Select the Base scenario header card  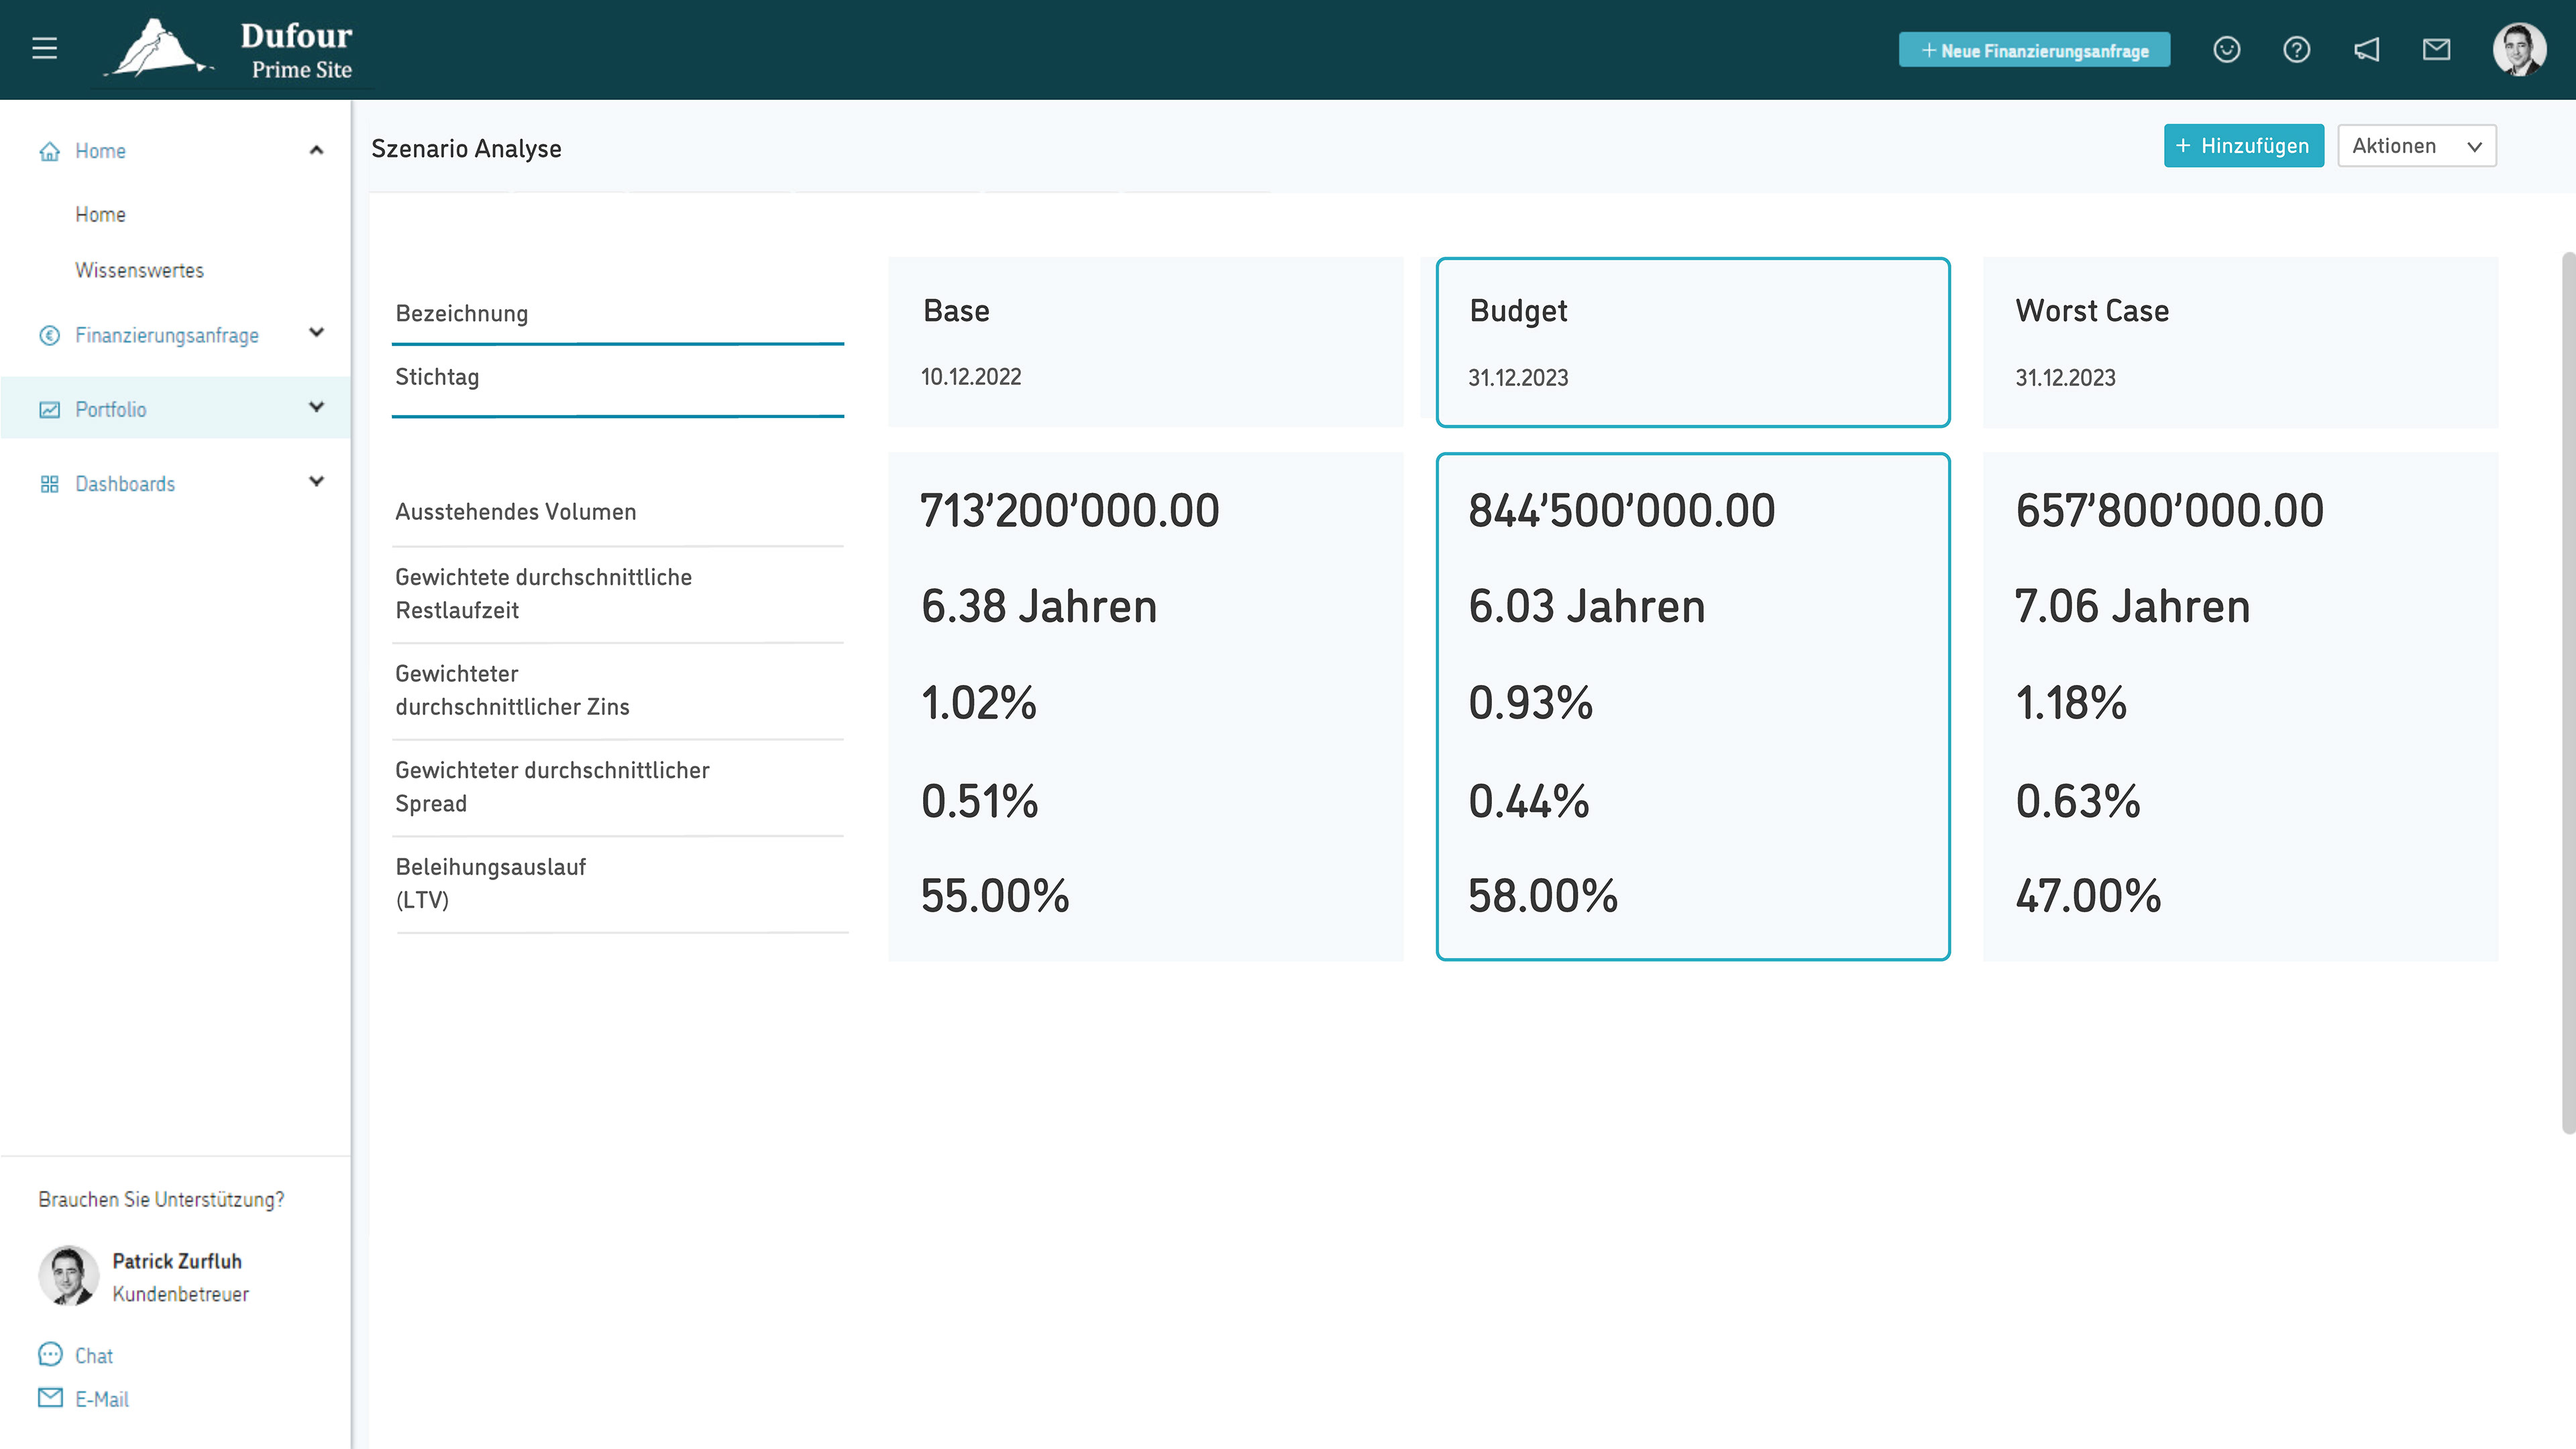pyautogui.click(x=1145, y=342)
